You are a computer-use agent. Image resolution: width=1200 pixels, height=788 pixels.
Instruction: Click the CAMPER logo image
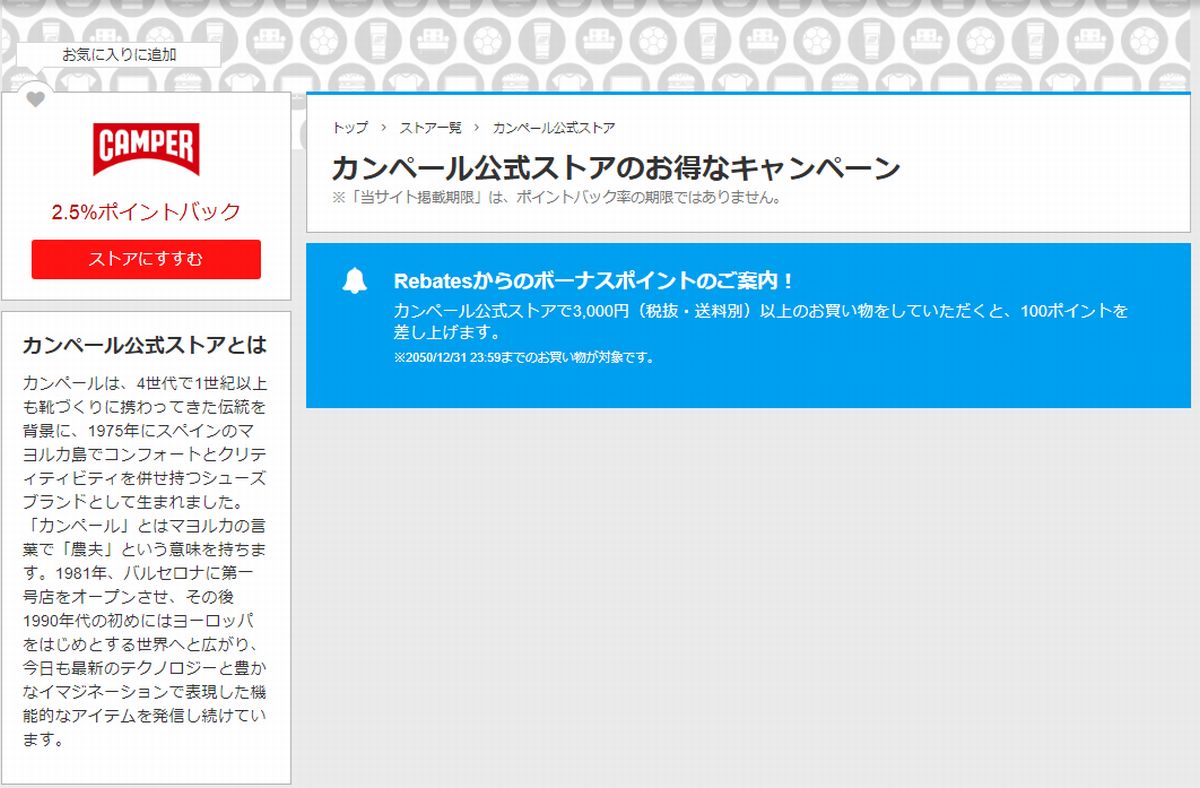click(146, 149)
